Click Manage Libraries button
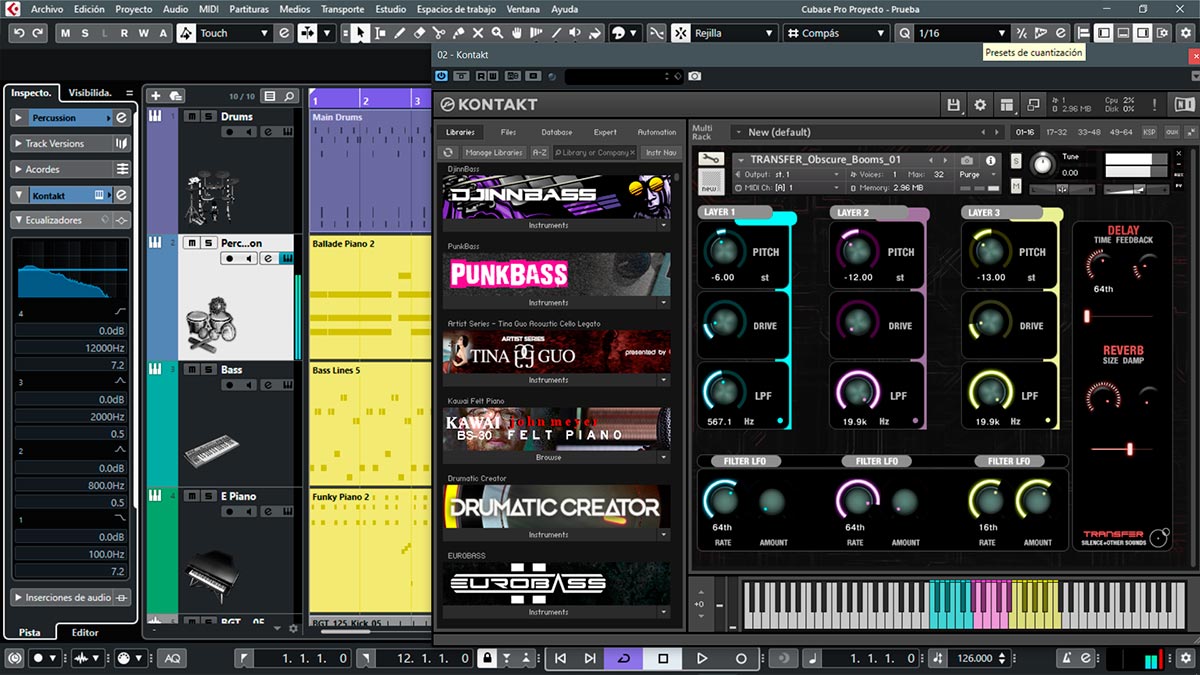 point(493,152)
